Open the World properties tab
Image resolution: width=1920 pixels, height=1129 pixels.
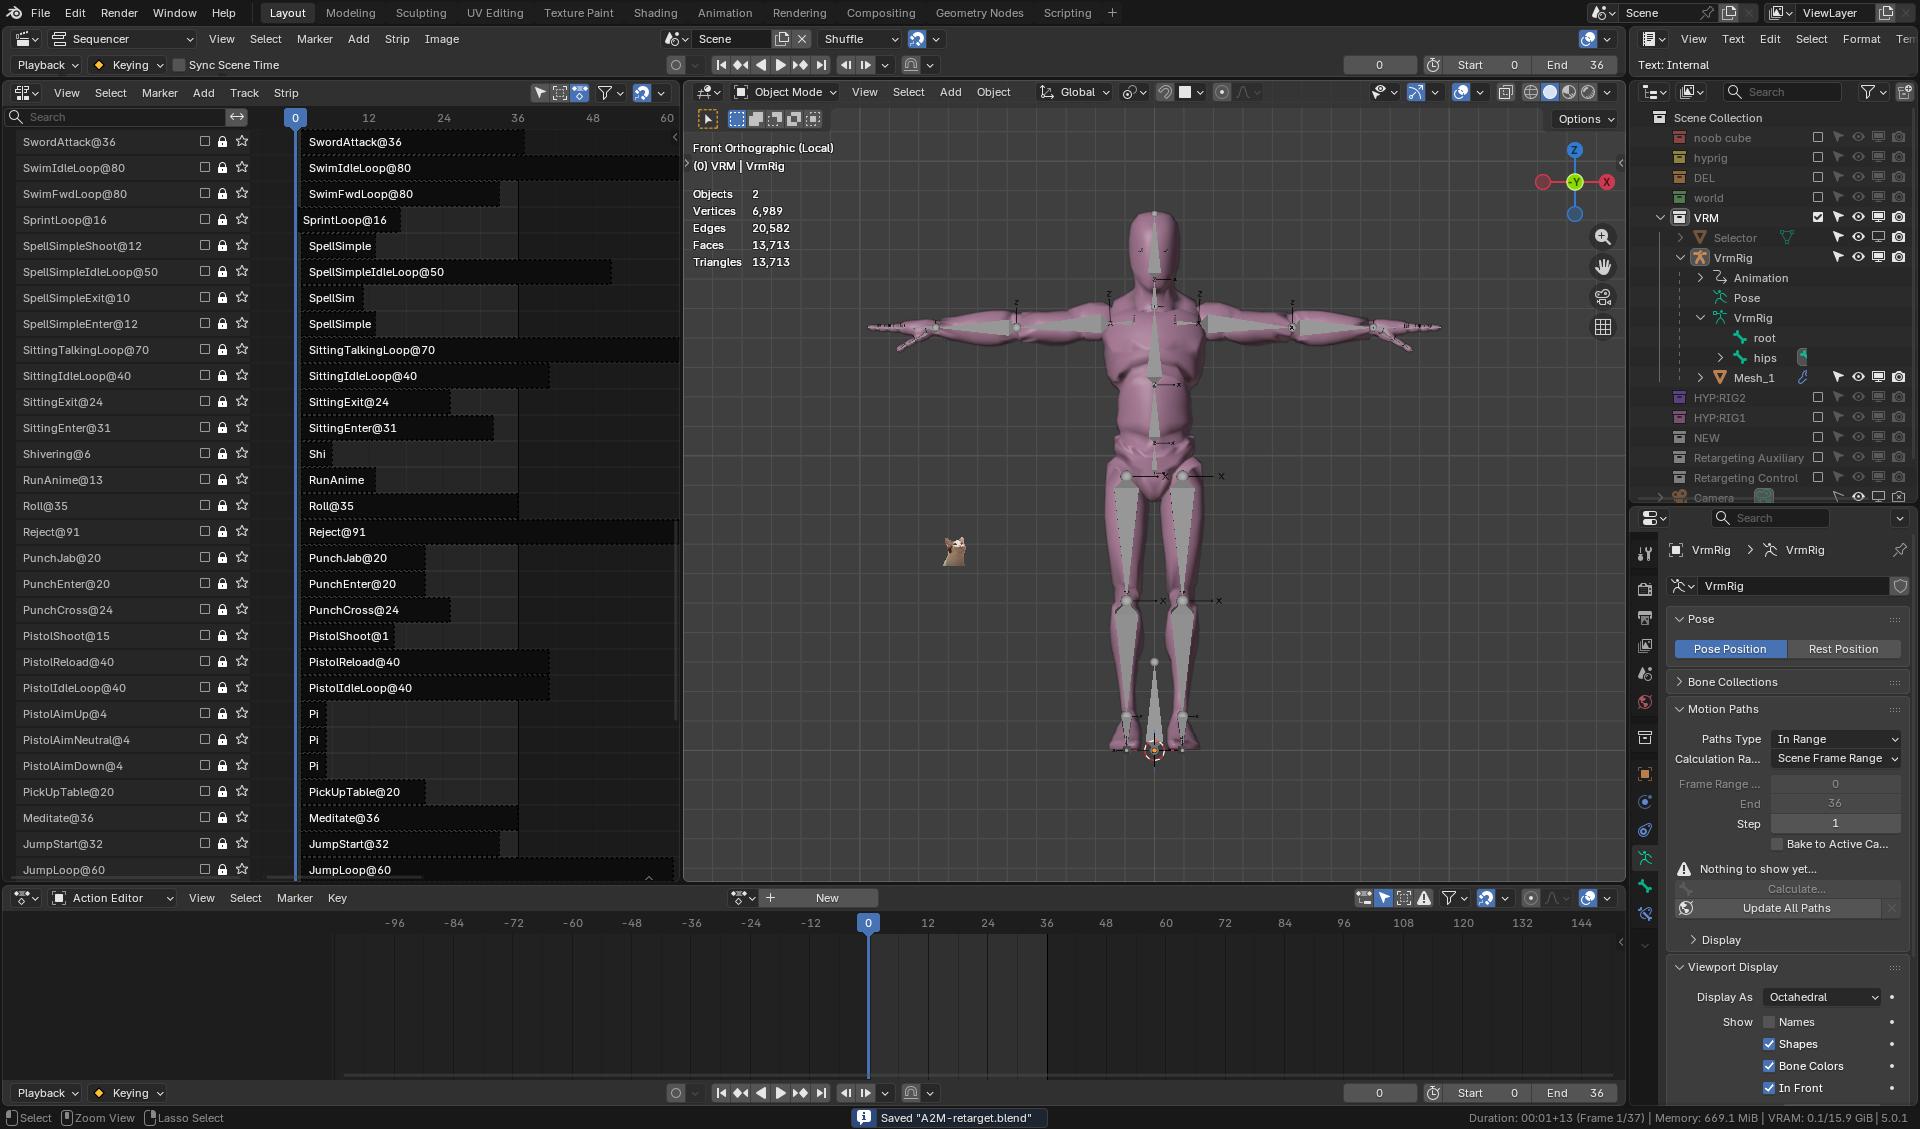click(1645, 702)
